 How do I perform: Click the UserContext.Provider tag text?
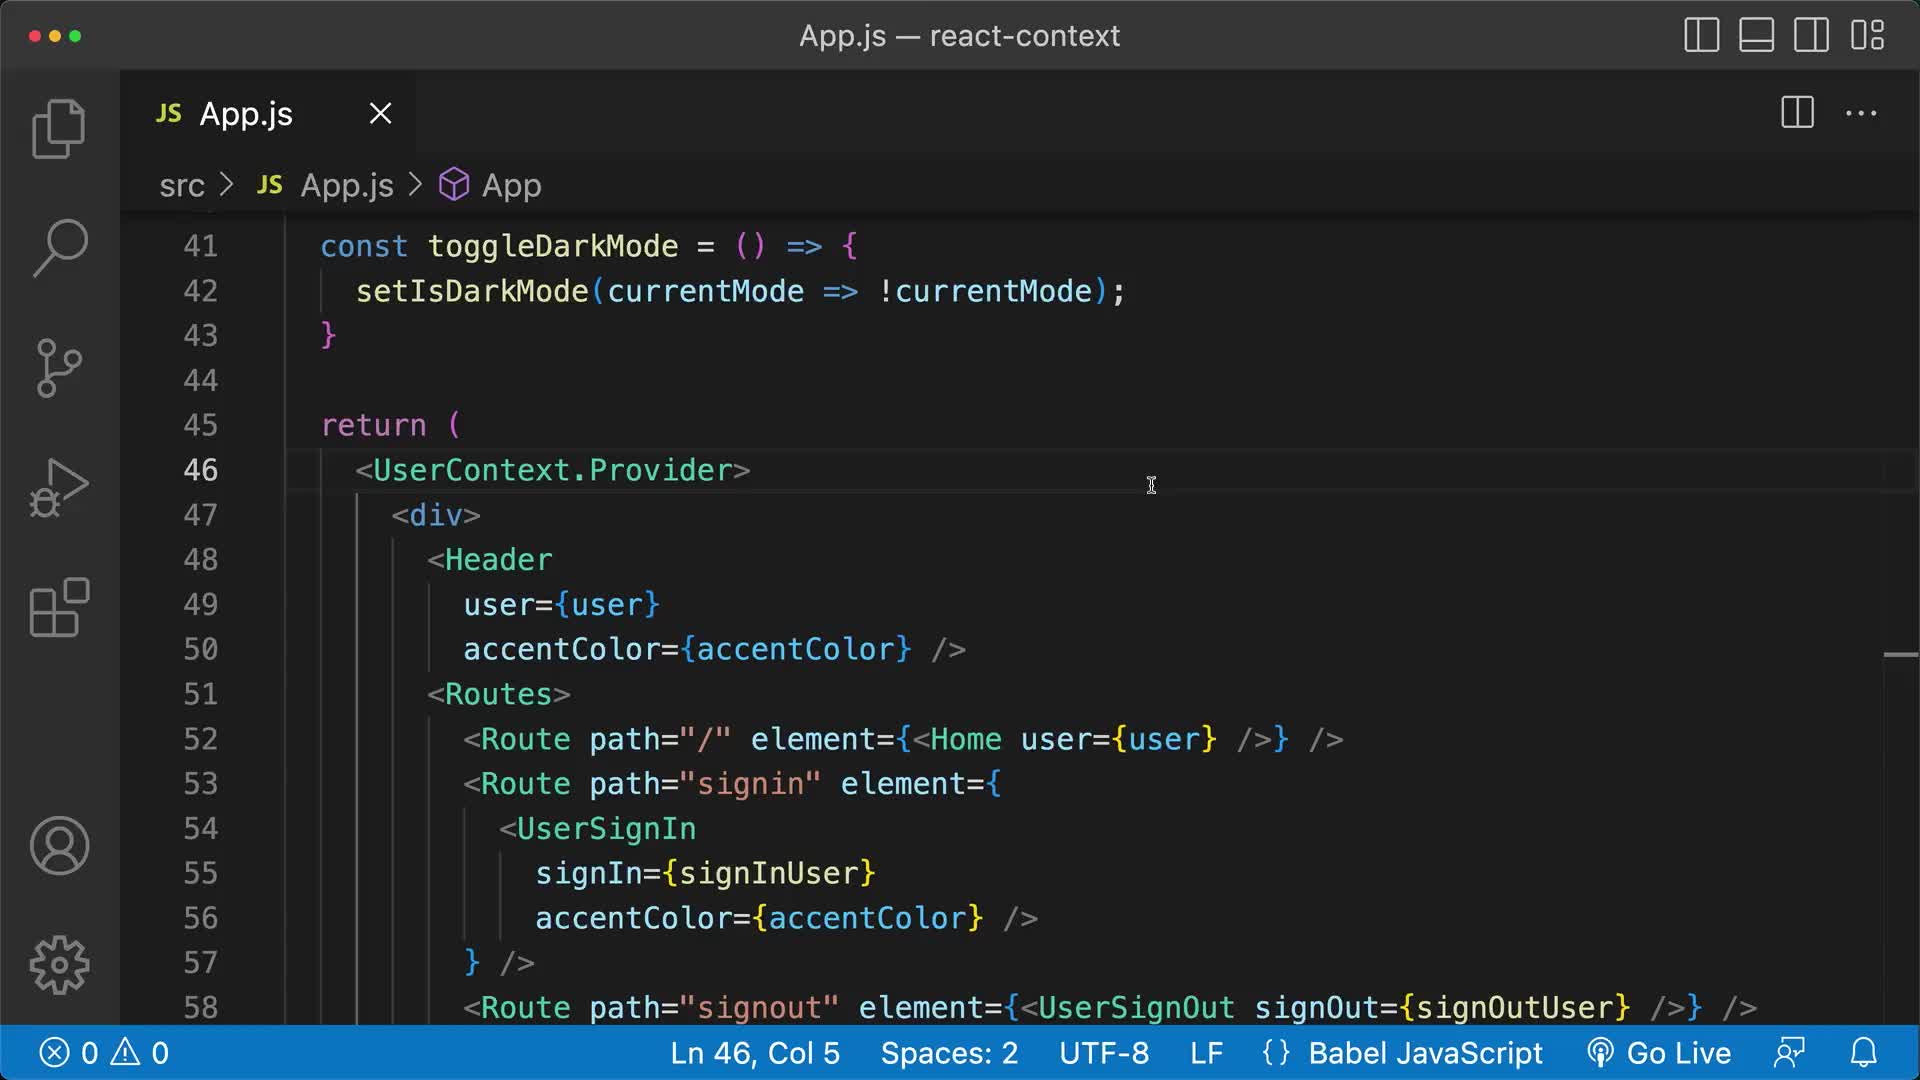(553, 470)
